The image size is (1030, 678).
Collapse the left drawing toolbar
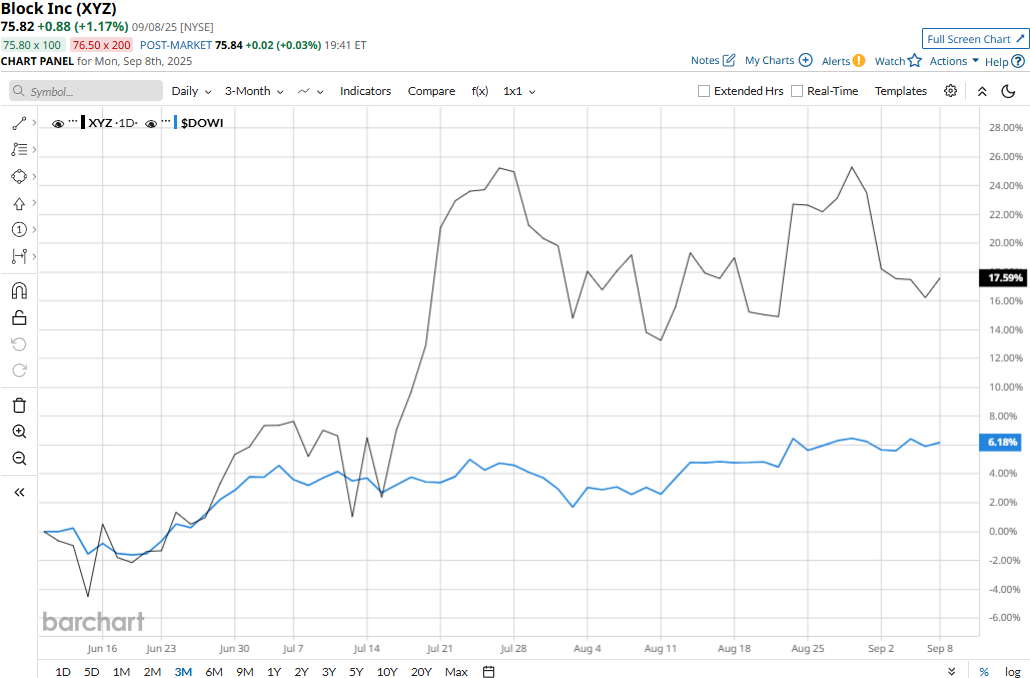[19, 492]
